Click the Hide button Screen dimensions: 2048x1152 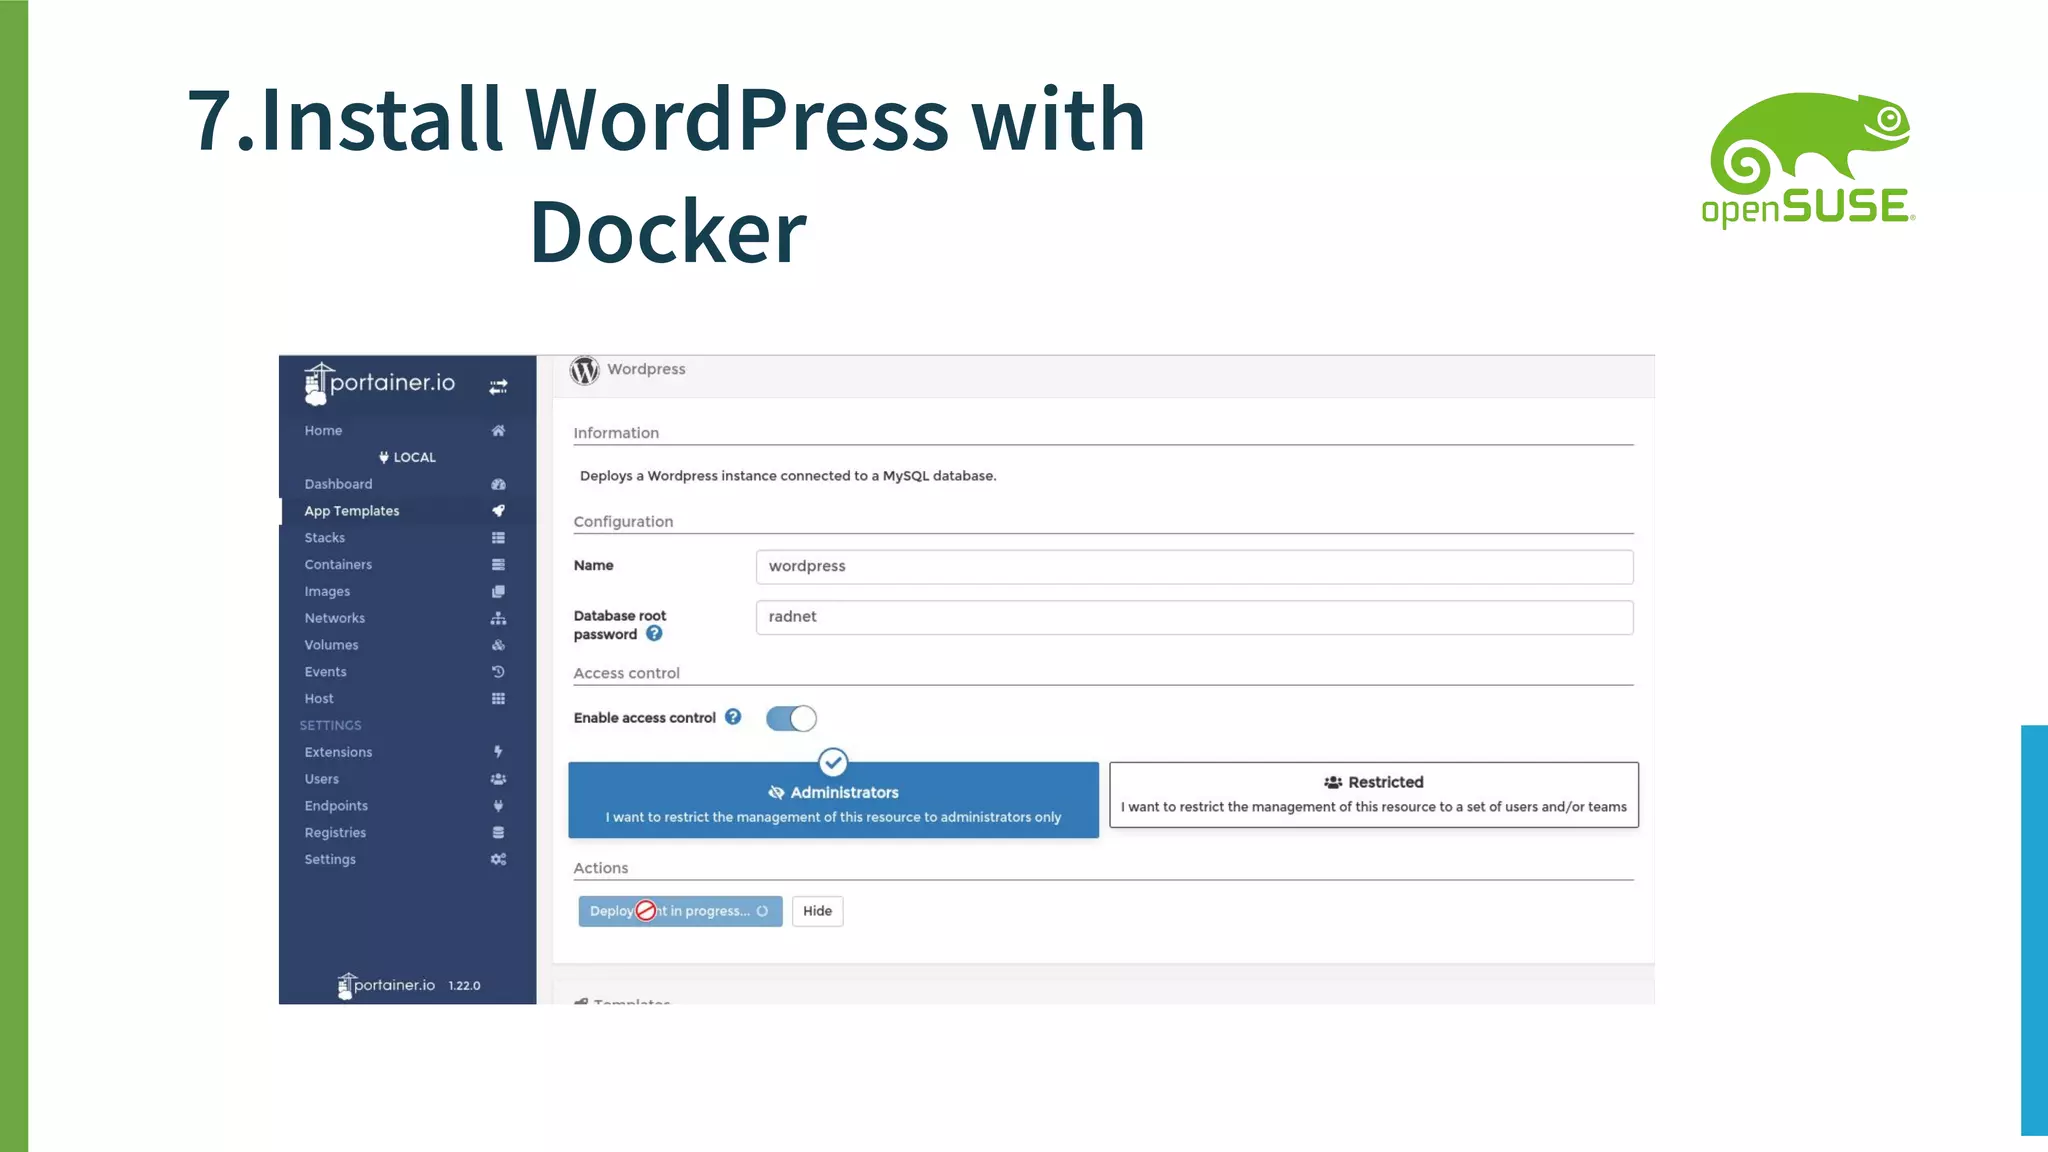point(817,911)
